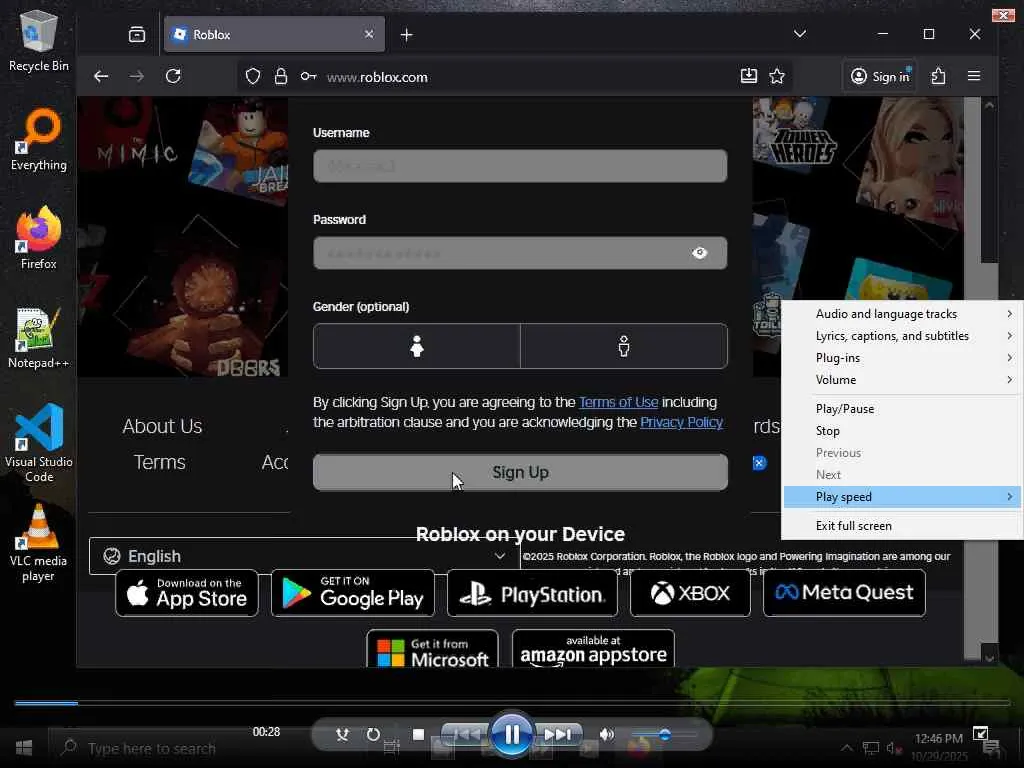
Task: Click the Password input field
Action: (x=520, y=253)
